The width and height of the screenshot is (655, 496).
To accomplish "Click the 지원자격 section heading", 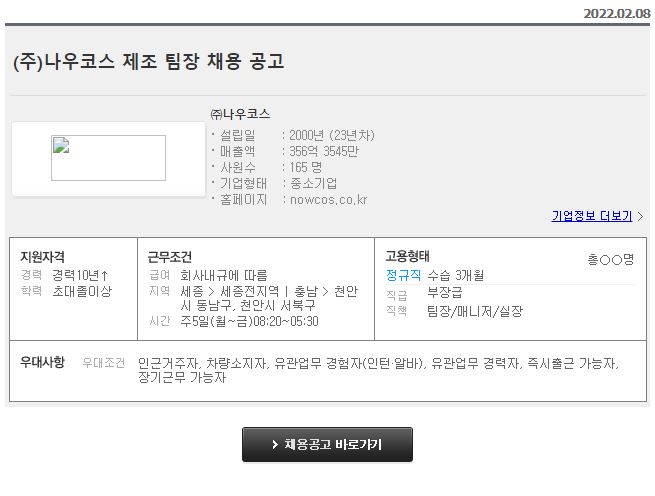I will [42, 257].
